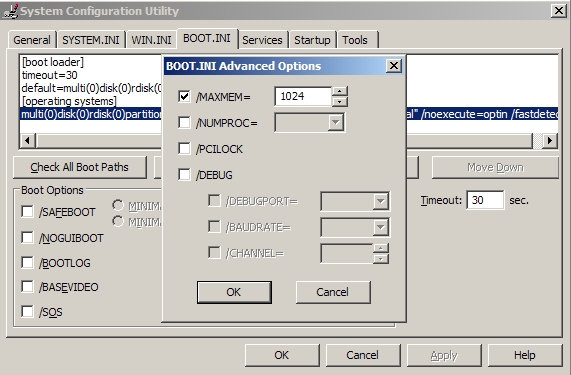Screen dimensions: 571x375
Task: Increase the /MAXMEM value with up arrow
Action: [x=340, y=91]
